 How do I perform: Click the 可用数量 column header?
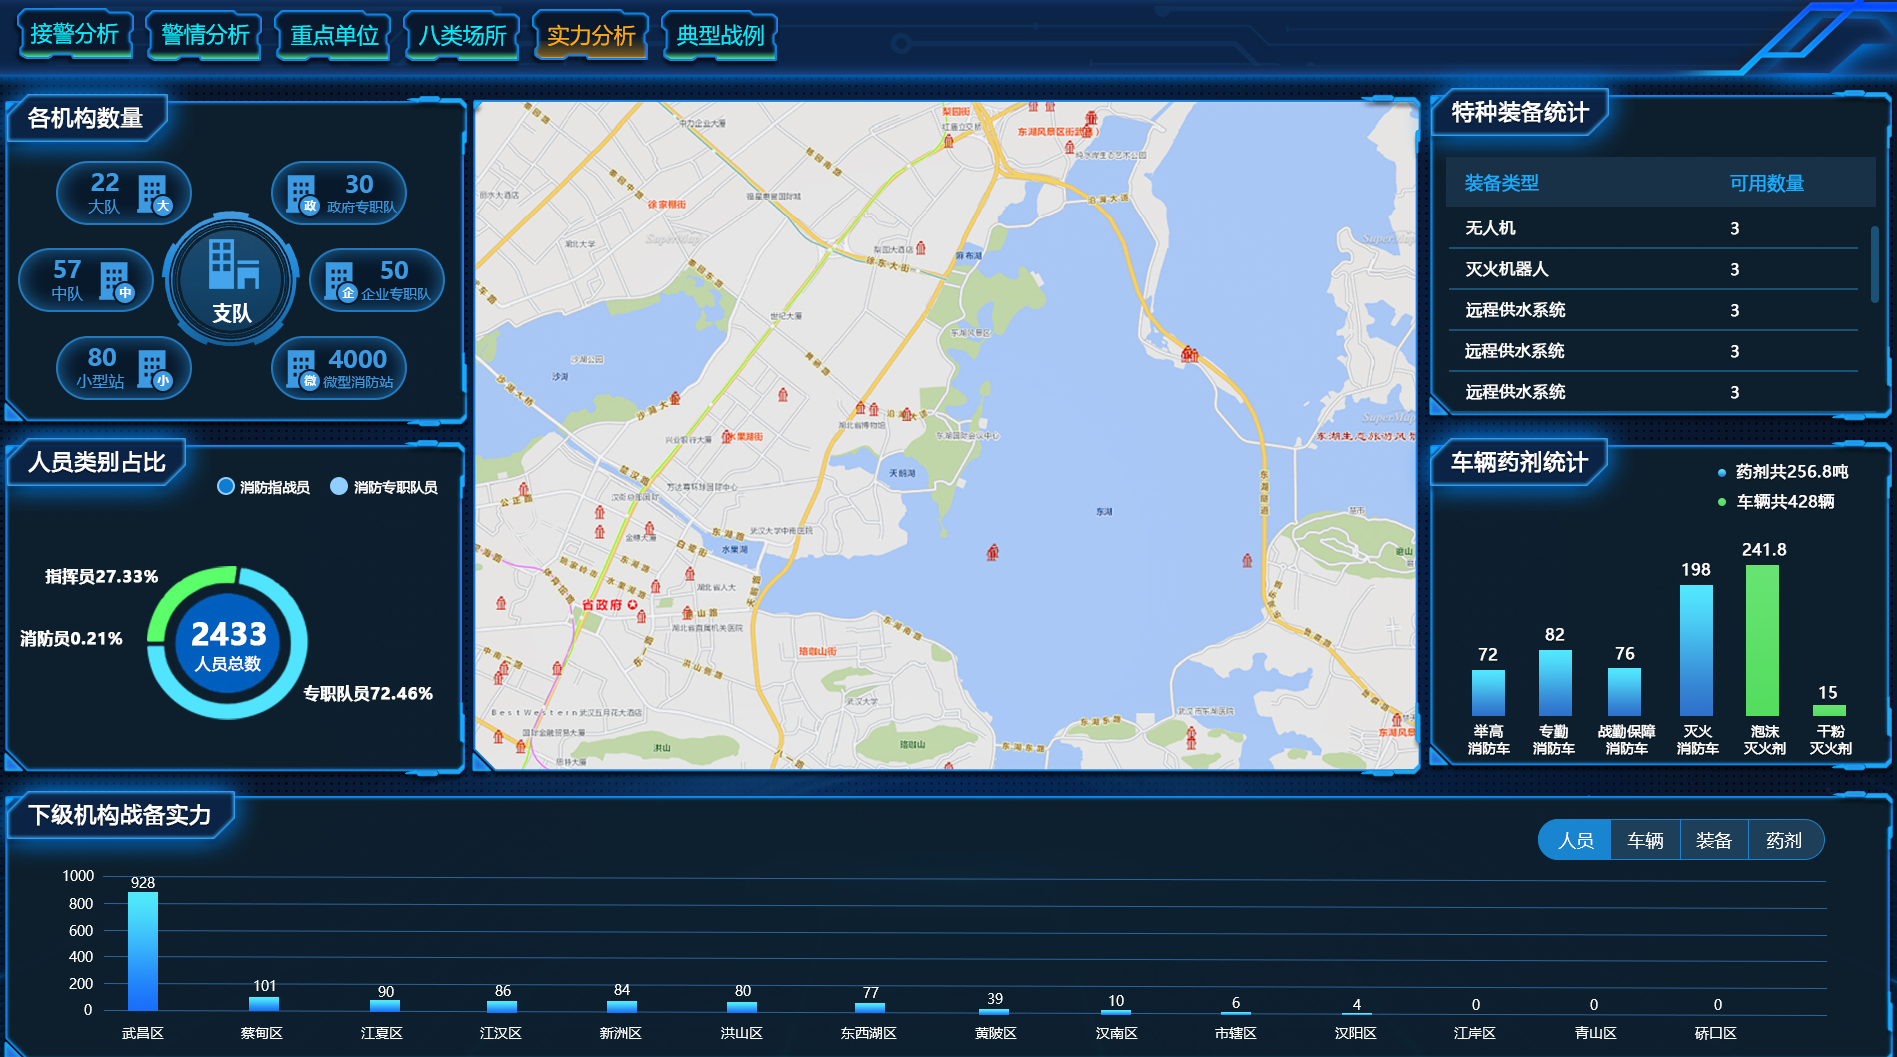tap(1767, 183)
